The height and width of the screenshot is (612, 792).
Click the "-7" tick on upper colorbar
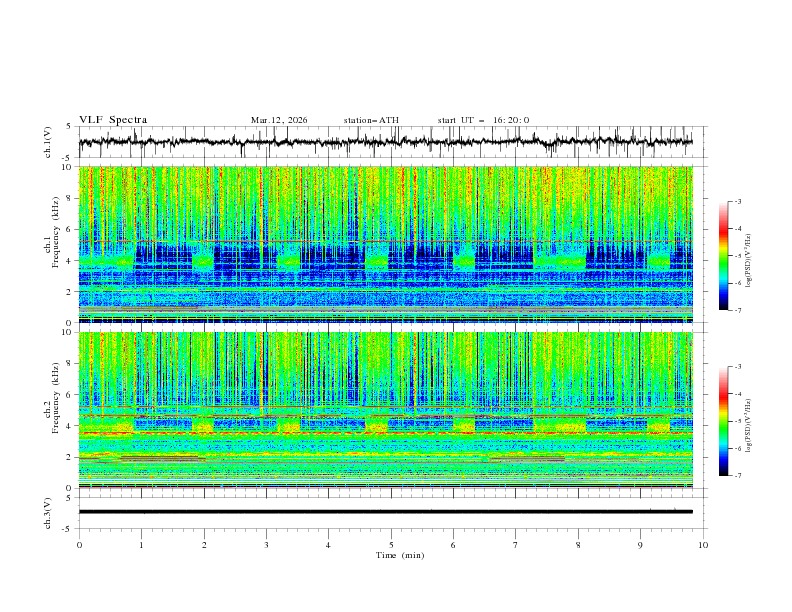(738, 311)
